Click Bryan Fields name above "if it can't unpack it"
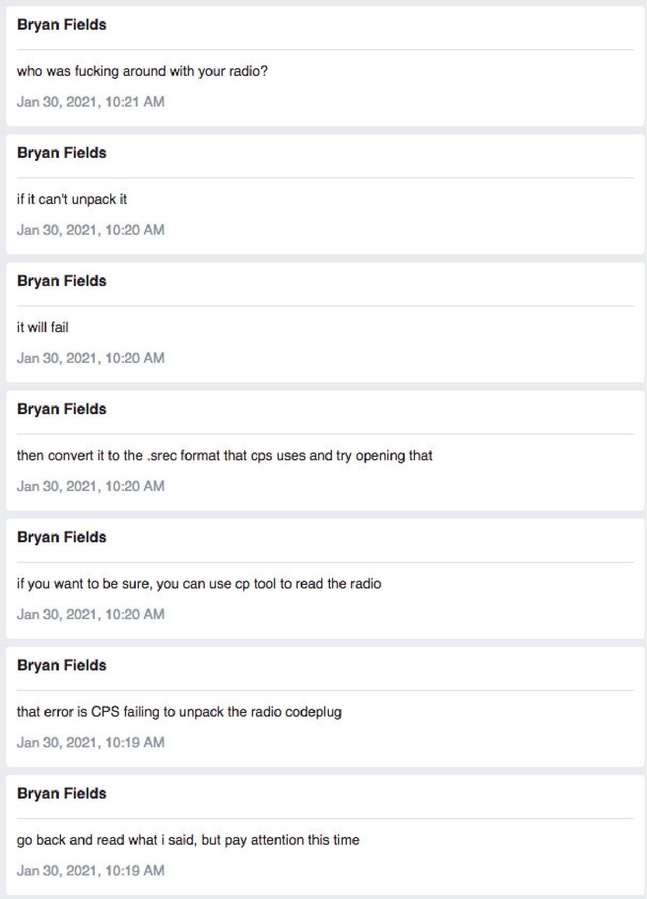This screenshot has width=647, height=899. (62, 153)
